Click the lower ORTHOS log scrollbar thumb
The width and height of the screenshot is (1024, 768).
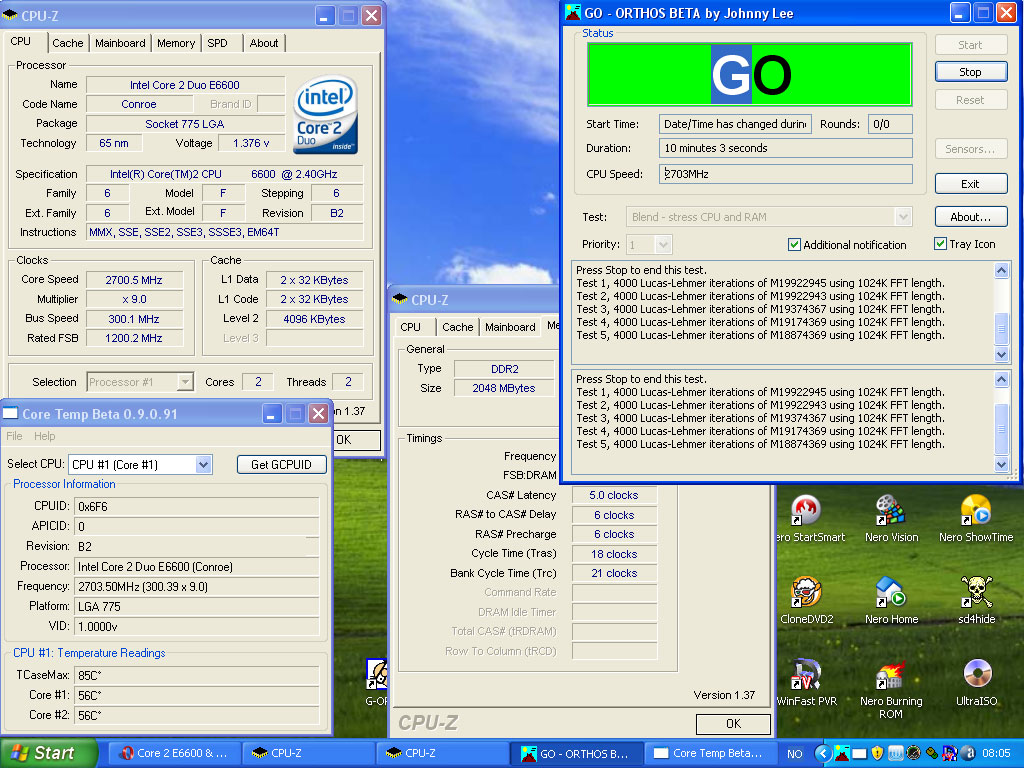(x=1001, y=428)
